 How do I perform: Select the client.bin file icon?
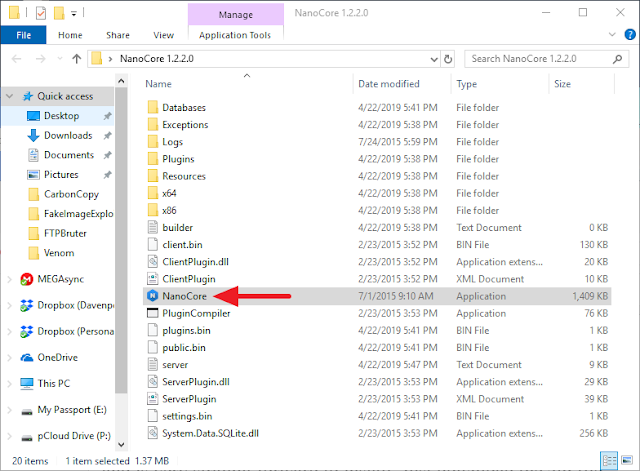[x=152, y=244]
